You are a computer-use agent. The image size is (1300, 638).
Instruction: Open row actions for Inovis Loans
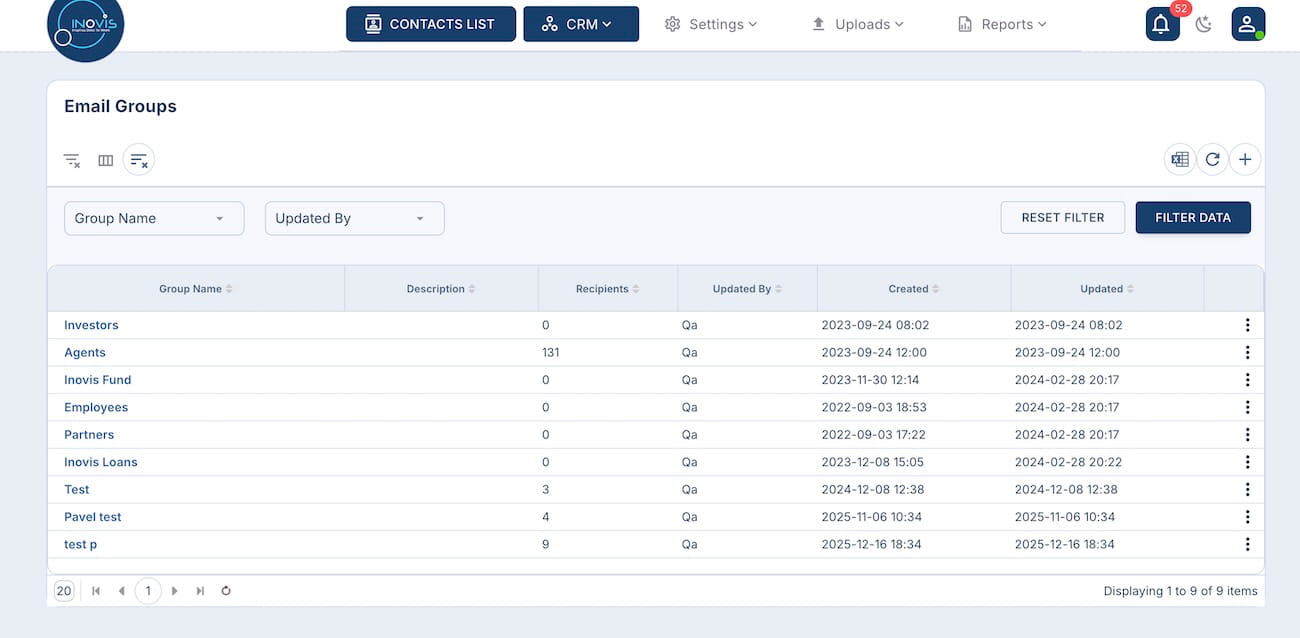pyautogui.click(x=1247, y=462)
